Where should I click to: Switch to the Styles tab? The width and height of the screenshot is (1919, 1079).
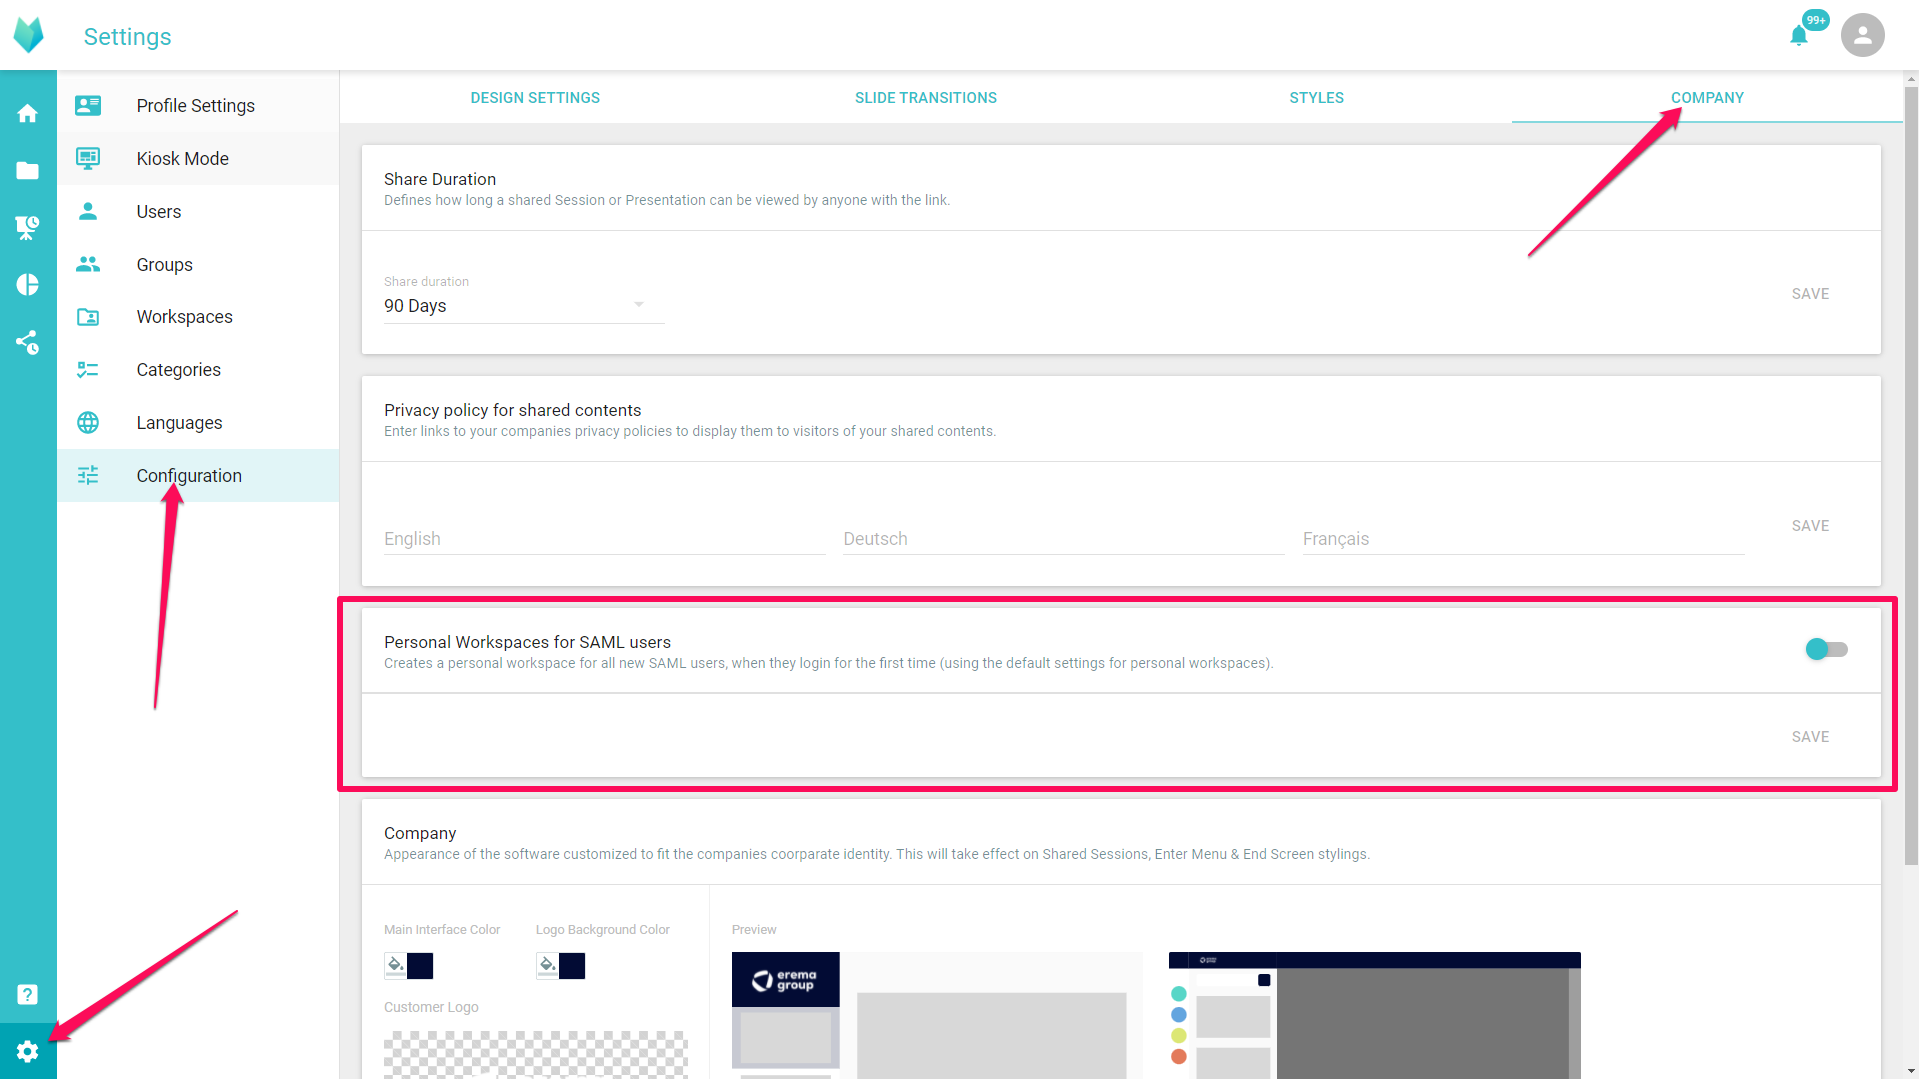[x=1316, y=98]
